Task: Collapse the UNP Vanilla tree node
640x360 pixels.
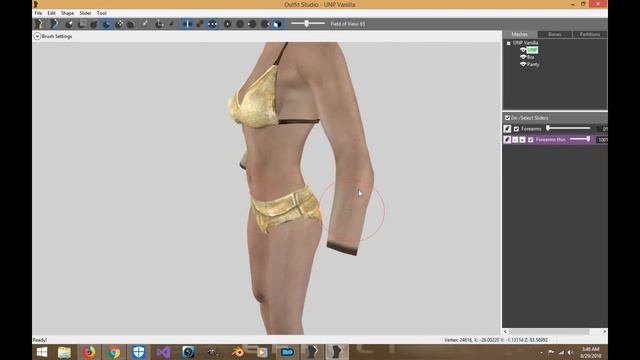Action: pos(509,43)
